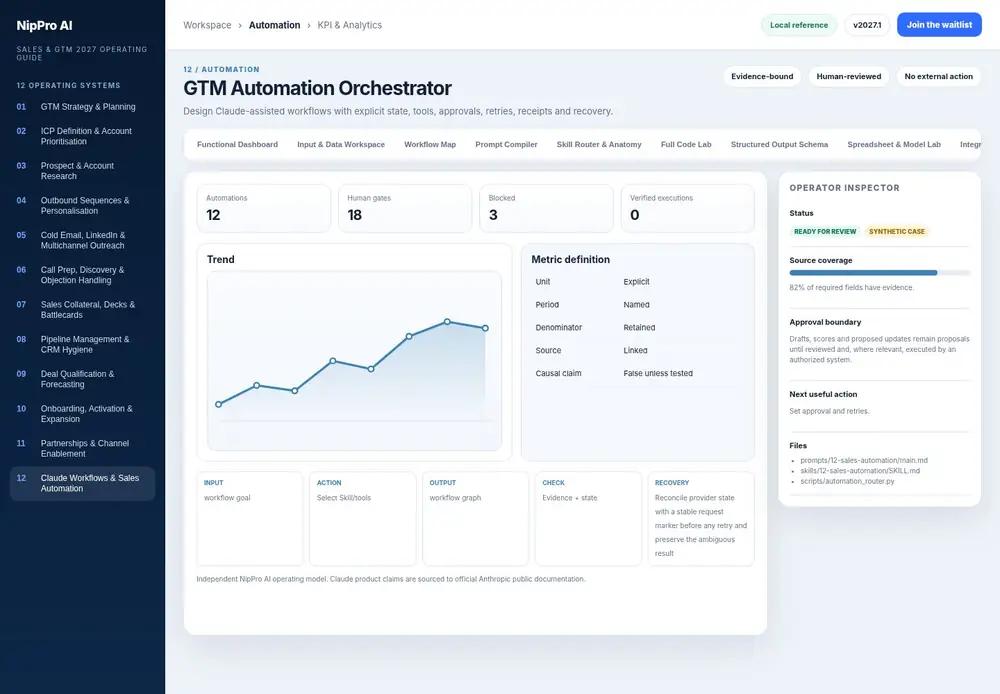Select the Verified executions 0 card

688,209
